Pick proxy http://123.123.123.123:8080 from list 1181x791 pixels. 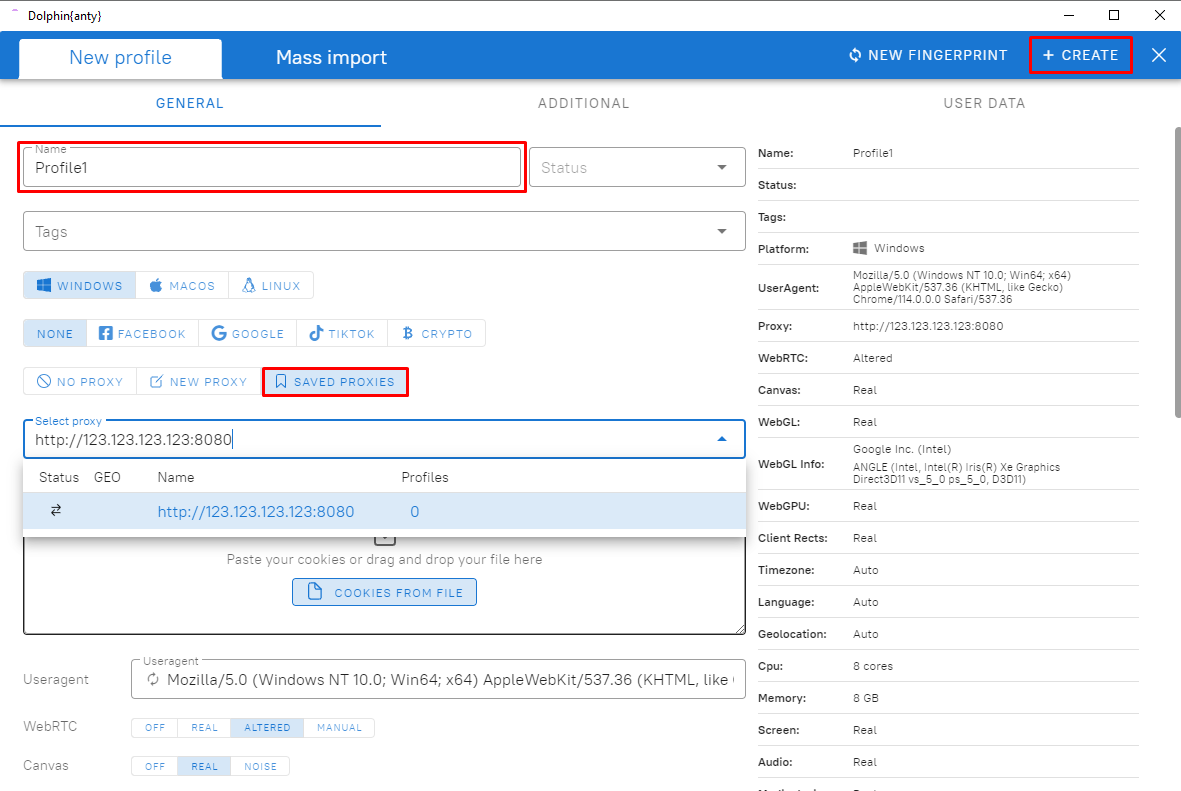(x=384, y=511)
